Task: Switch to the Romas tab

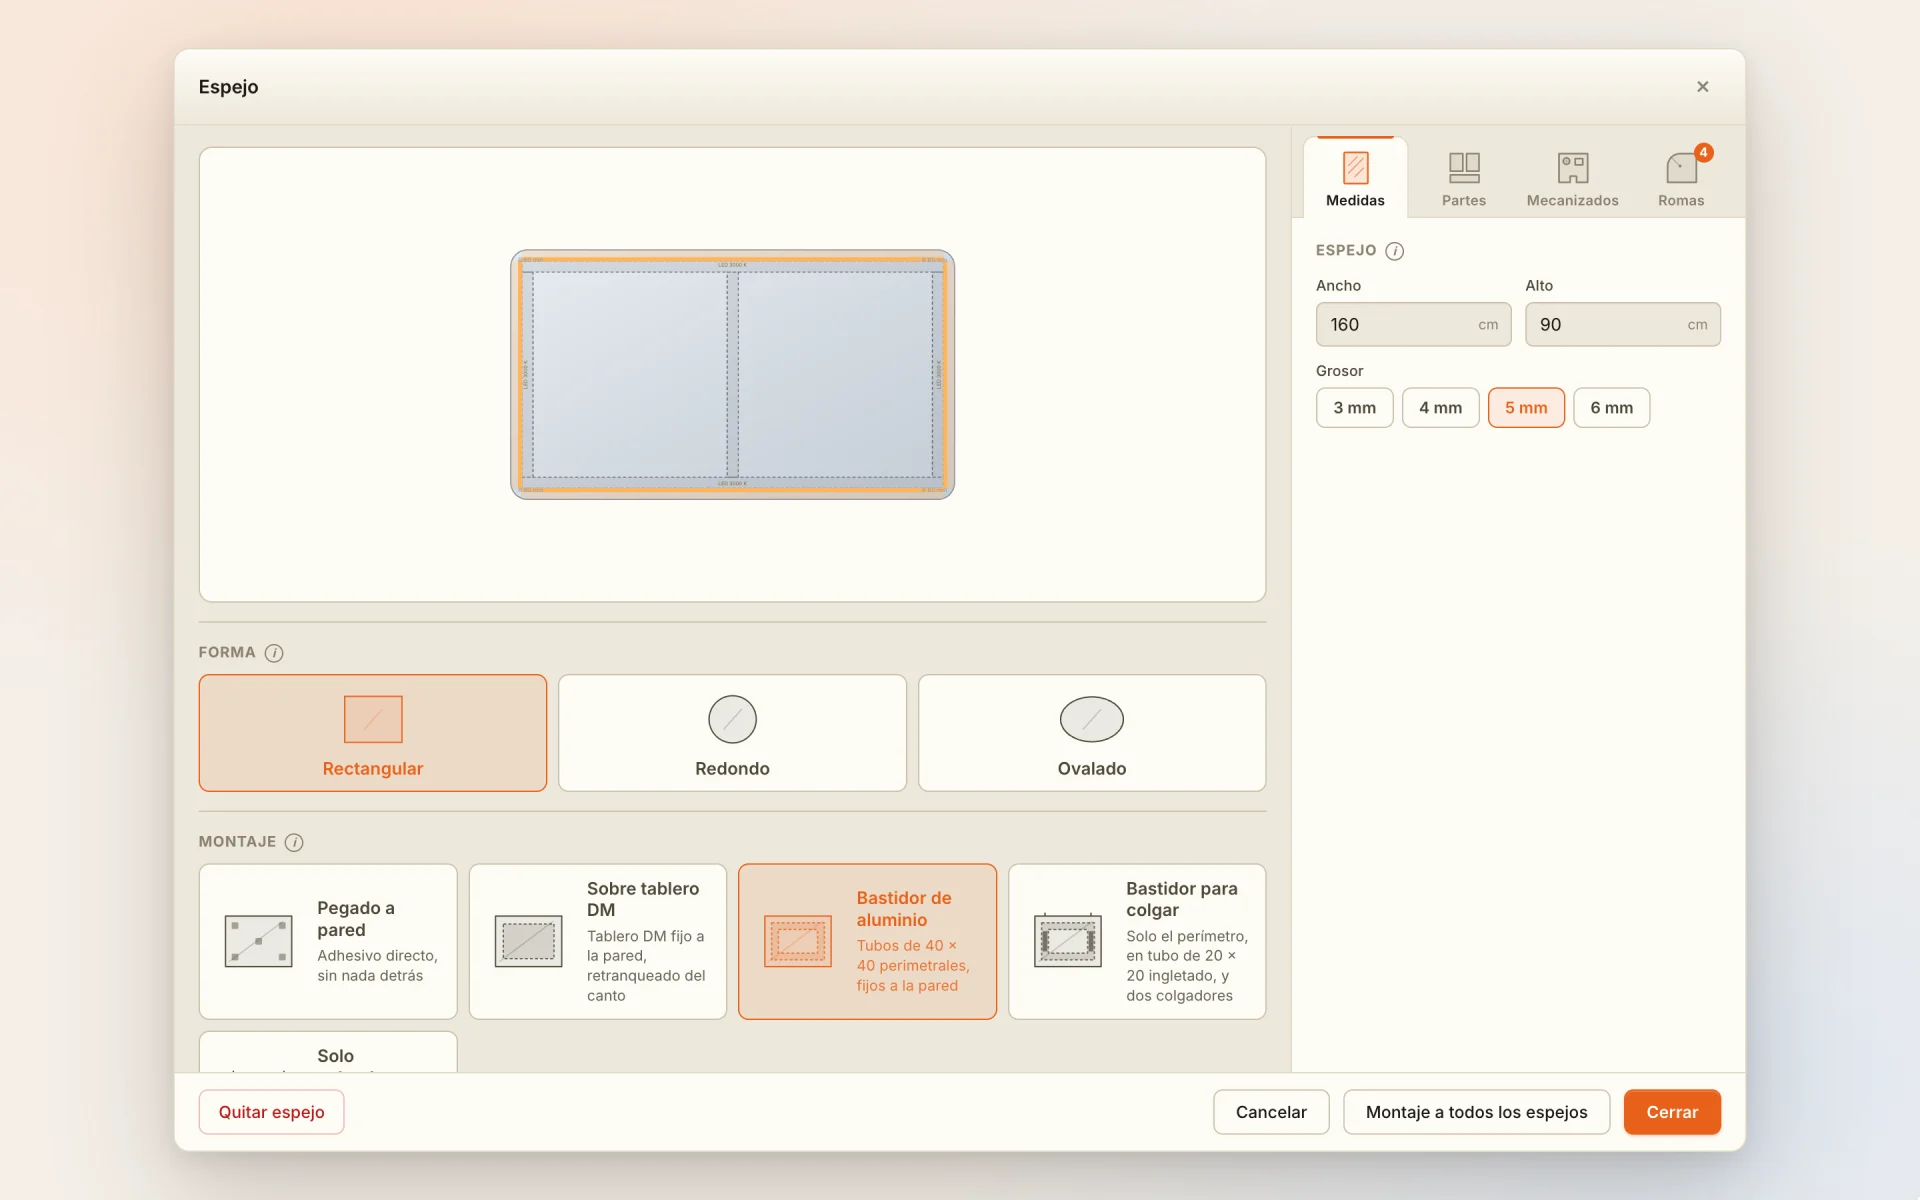Action: coord(1681,178)
